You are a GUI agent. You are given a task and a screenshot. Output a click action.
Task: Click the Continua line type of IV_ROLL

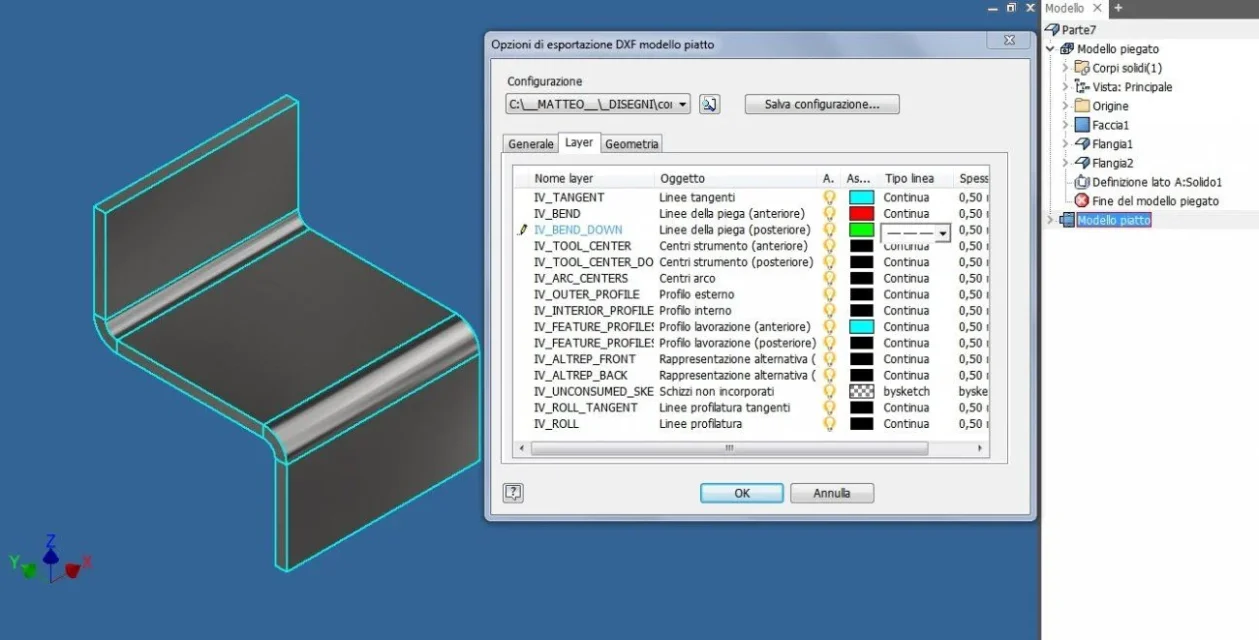pyautogui.click(x=906, y=424)
